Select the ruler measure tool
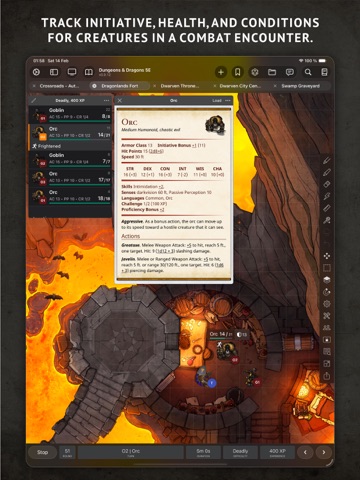This screenshot has width=360, height=480. coord(327,208)
